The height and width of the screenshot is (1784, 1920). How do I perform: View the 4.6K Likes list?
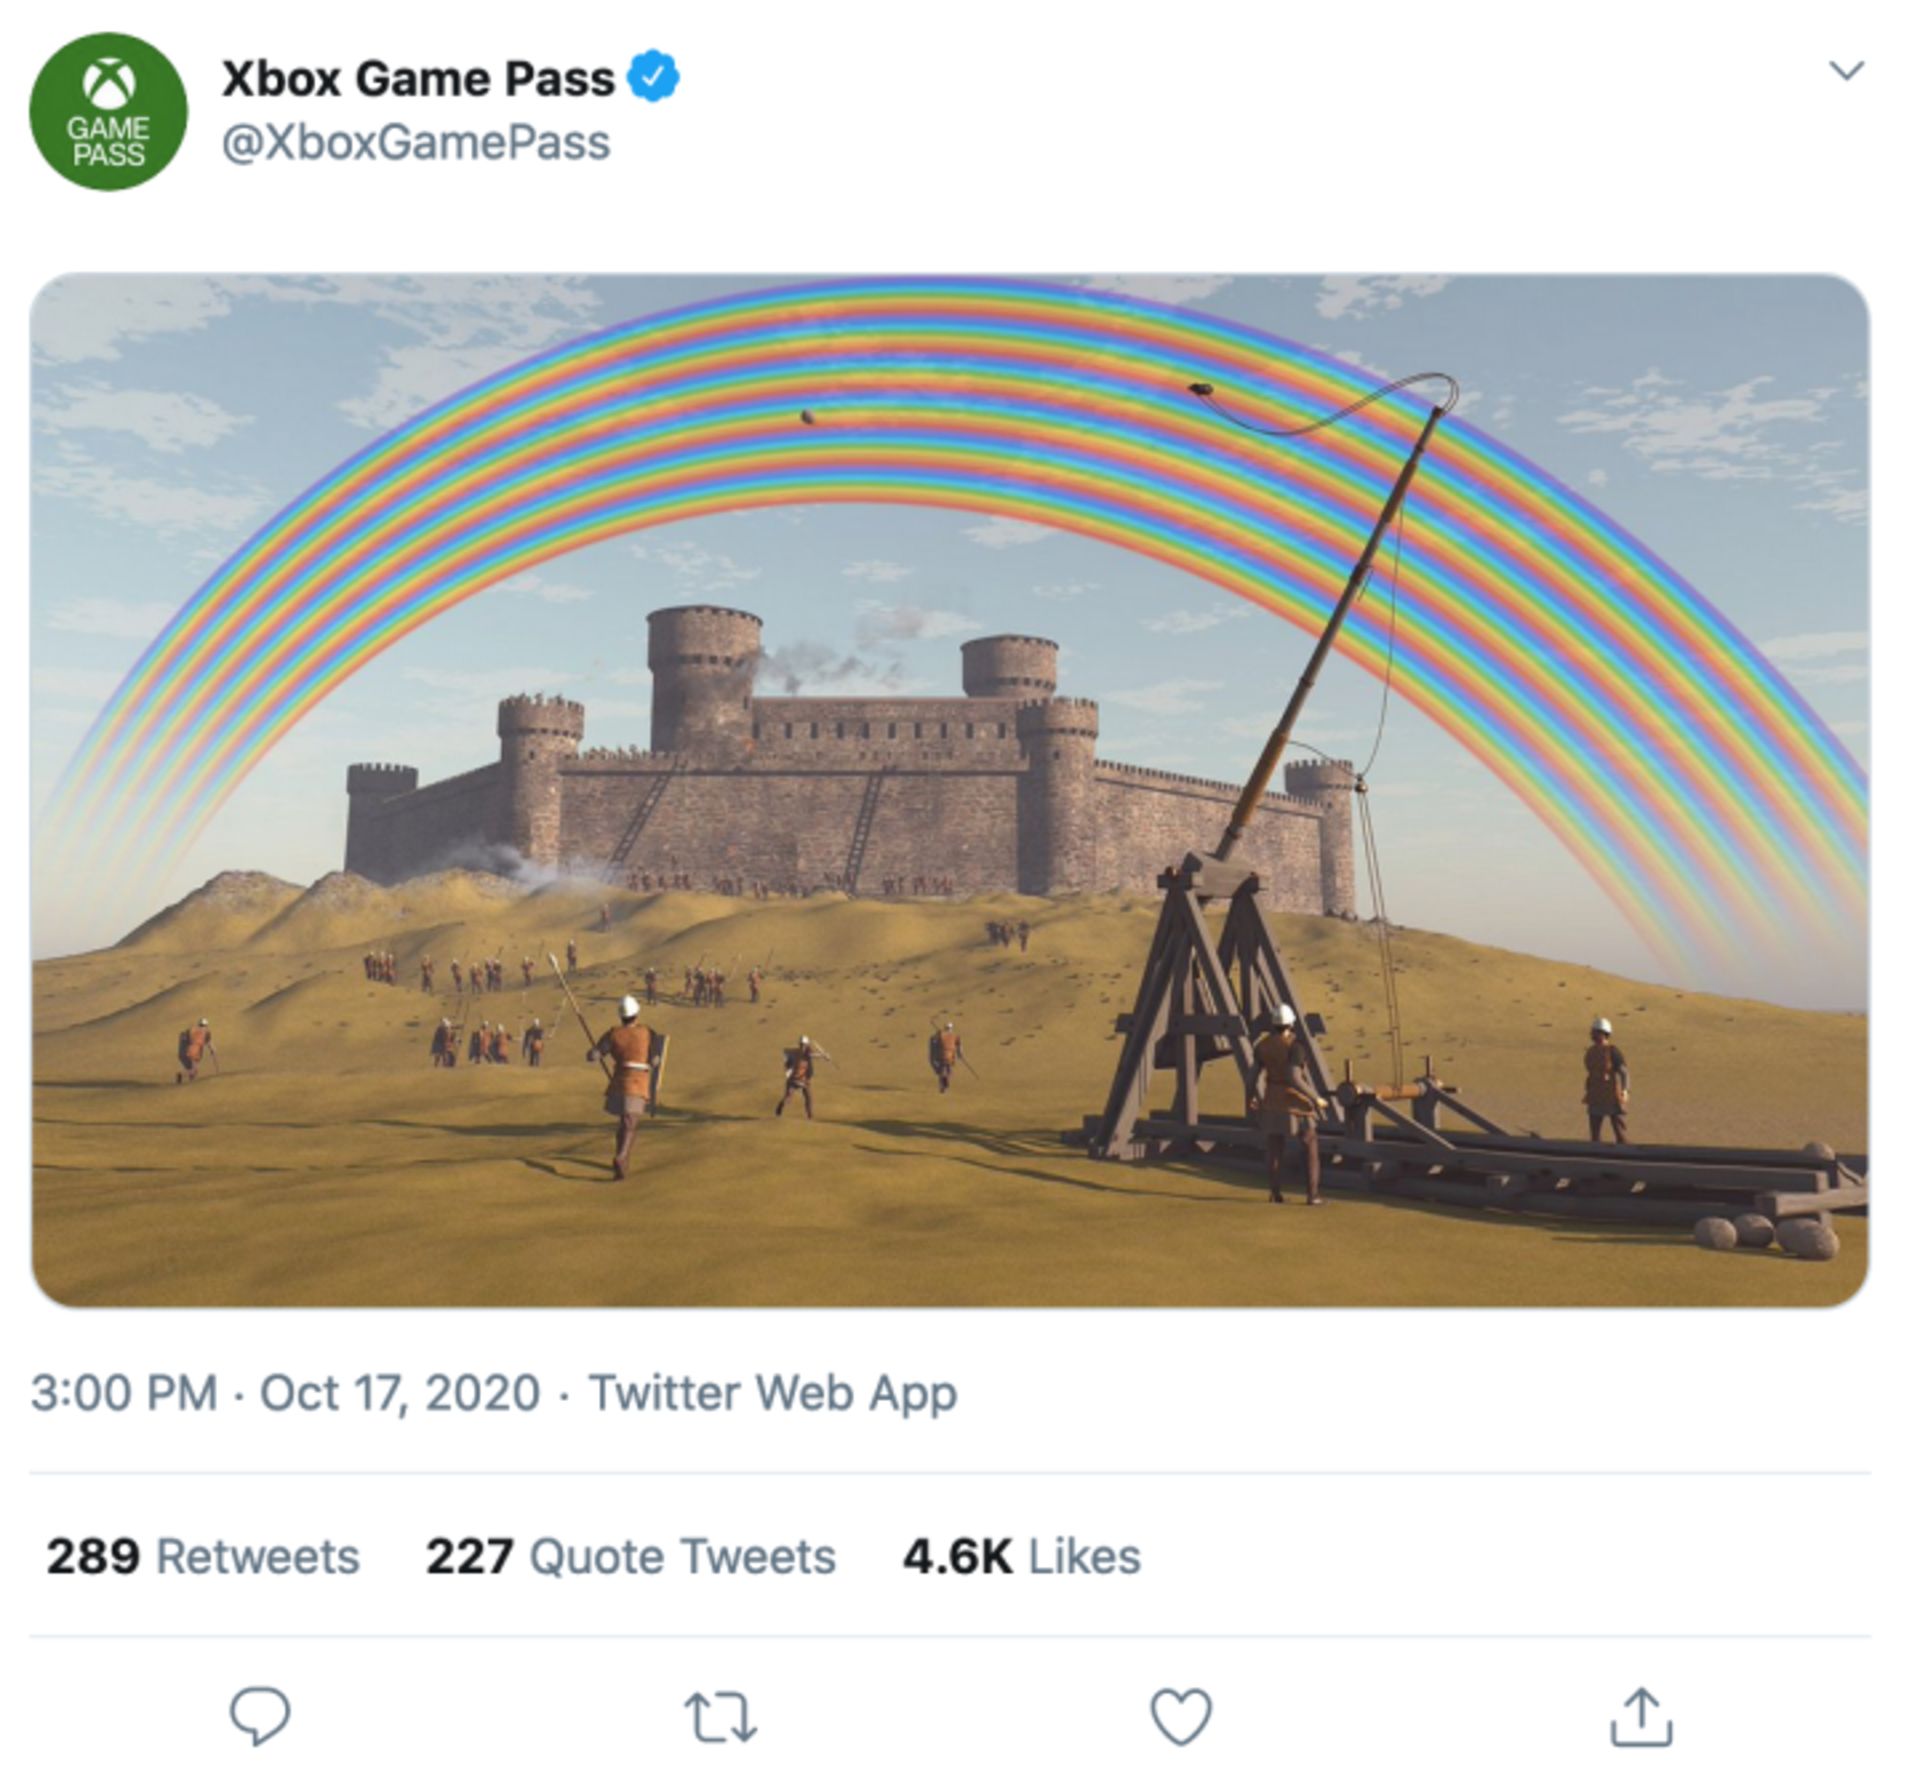[x=1021, y=1556]
